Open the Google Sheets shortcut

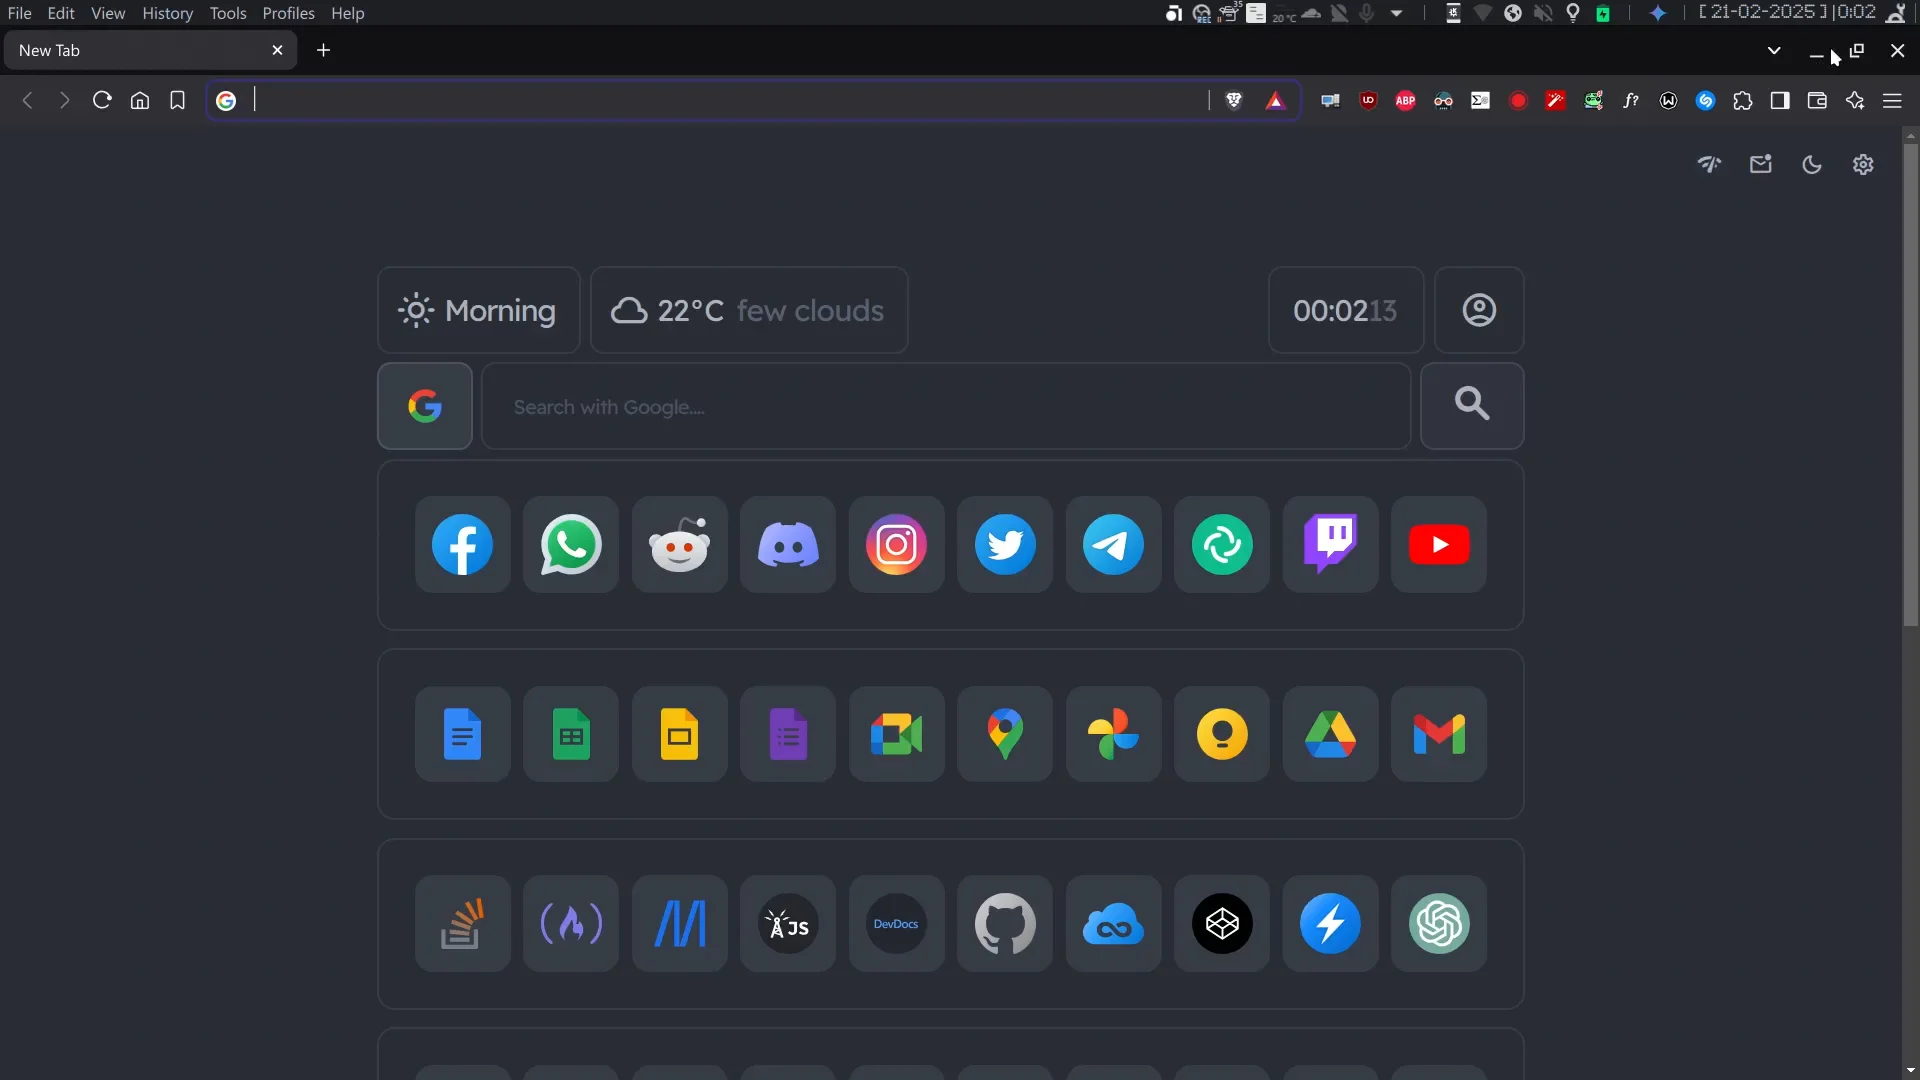pos(571,735)
